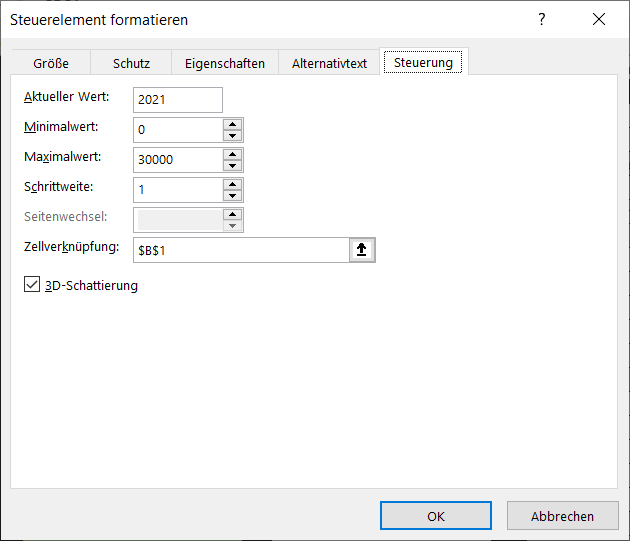Decrease Schrittweite with down arrow
Screen dimensions: 630x541
click(x=232, y=195)
